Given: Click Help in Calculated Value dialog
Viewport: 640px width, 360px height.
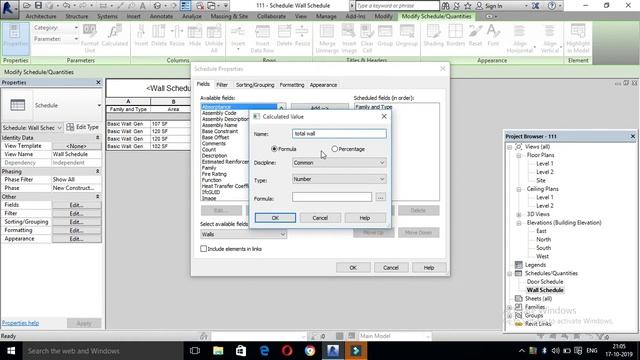Looking at the screenshot, I should coord(364,218).
